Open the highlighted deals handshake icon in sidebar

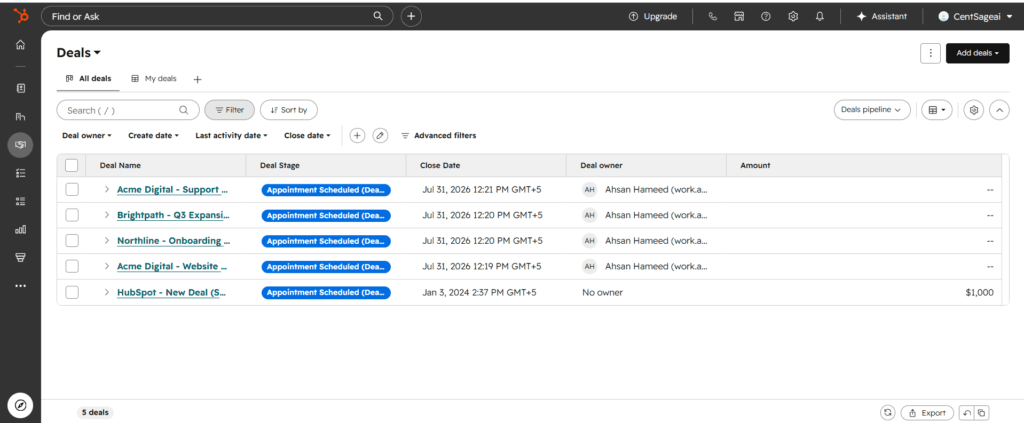(x=20, y=144)
